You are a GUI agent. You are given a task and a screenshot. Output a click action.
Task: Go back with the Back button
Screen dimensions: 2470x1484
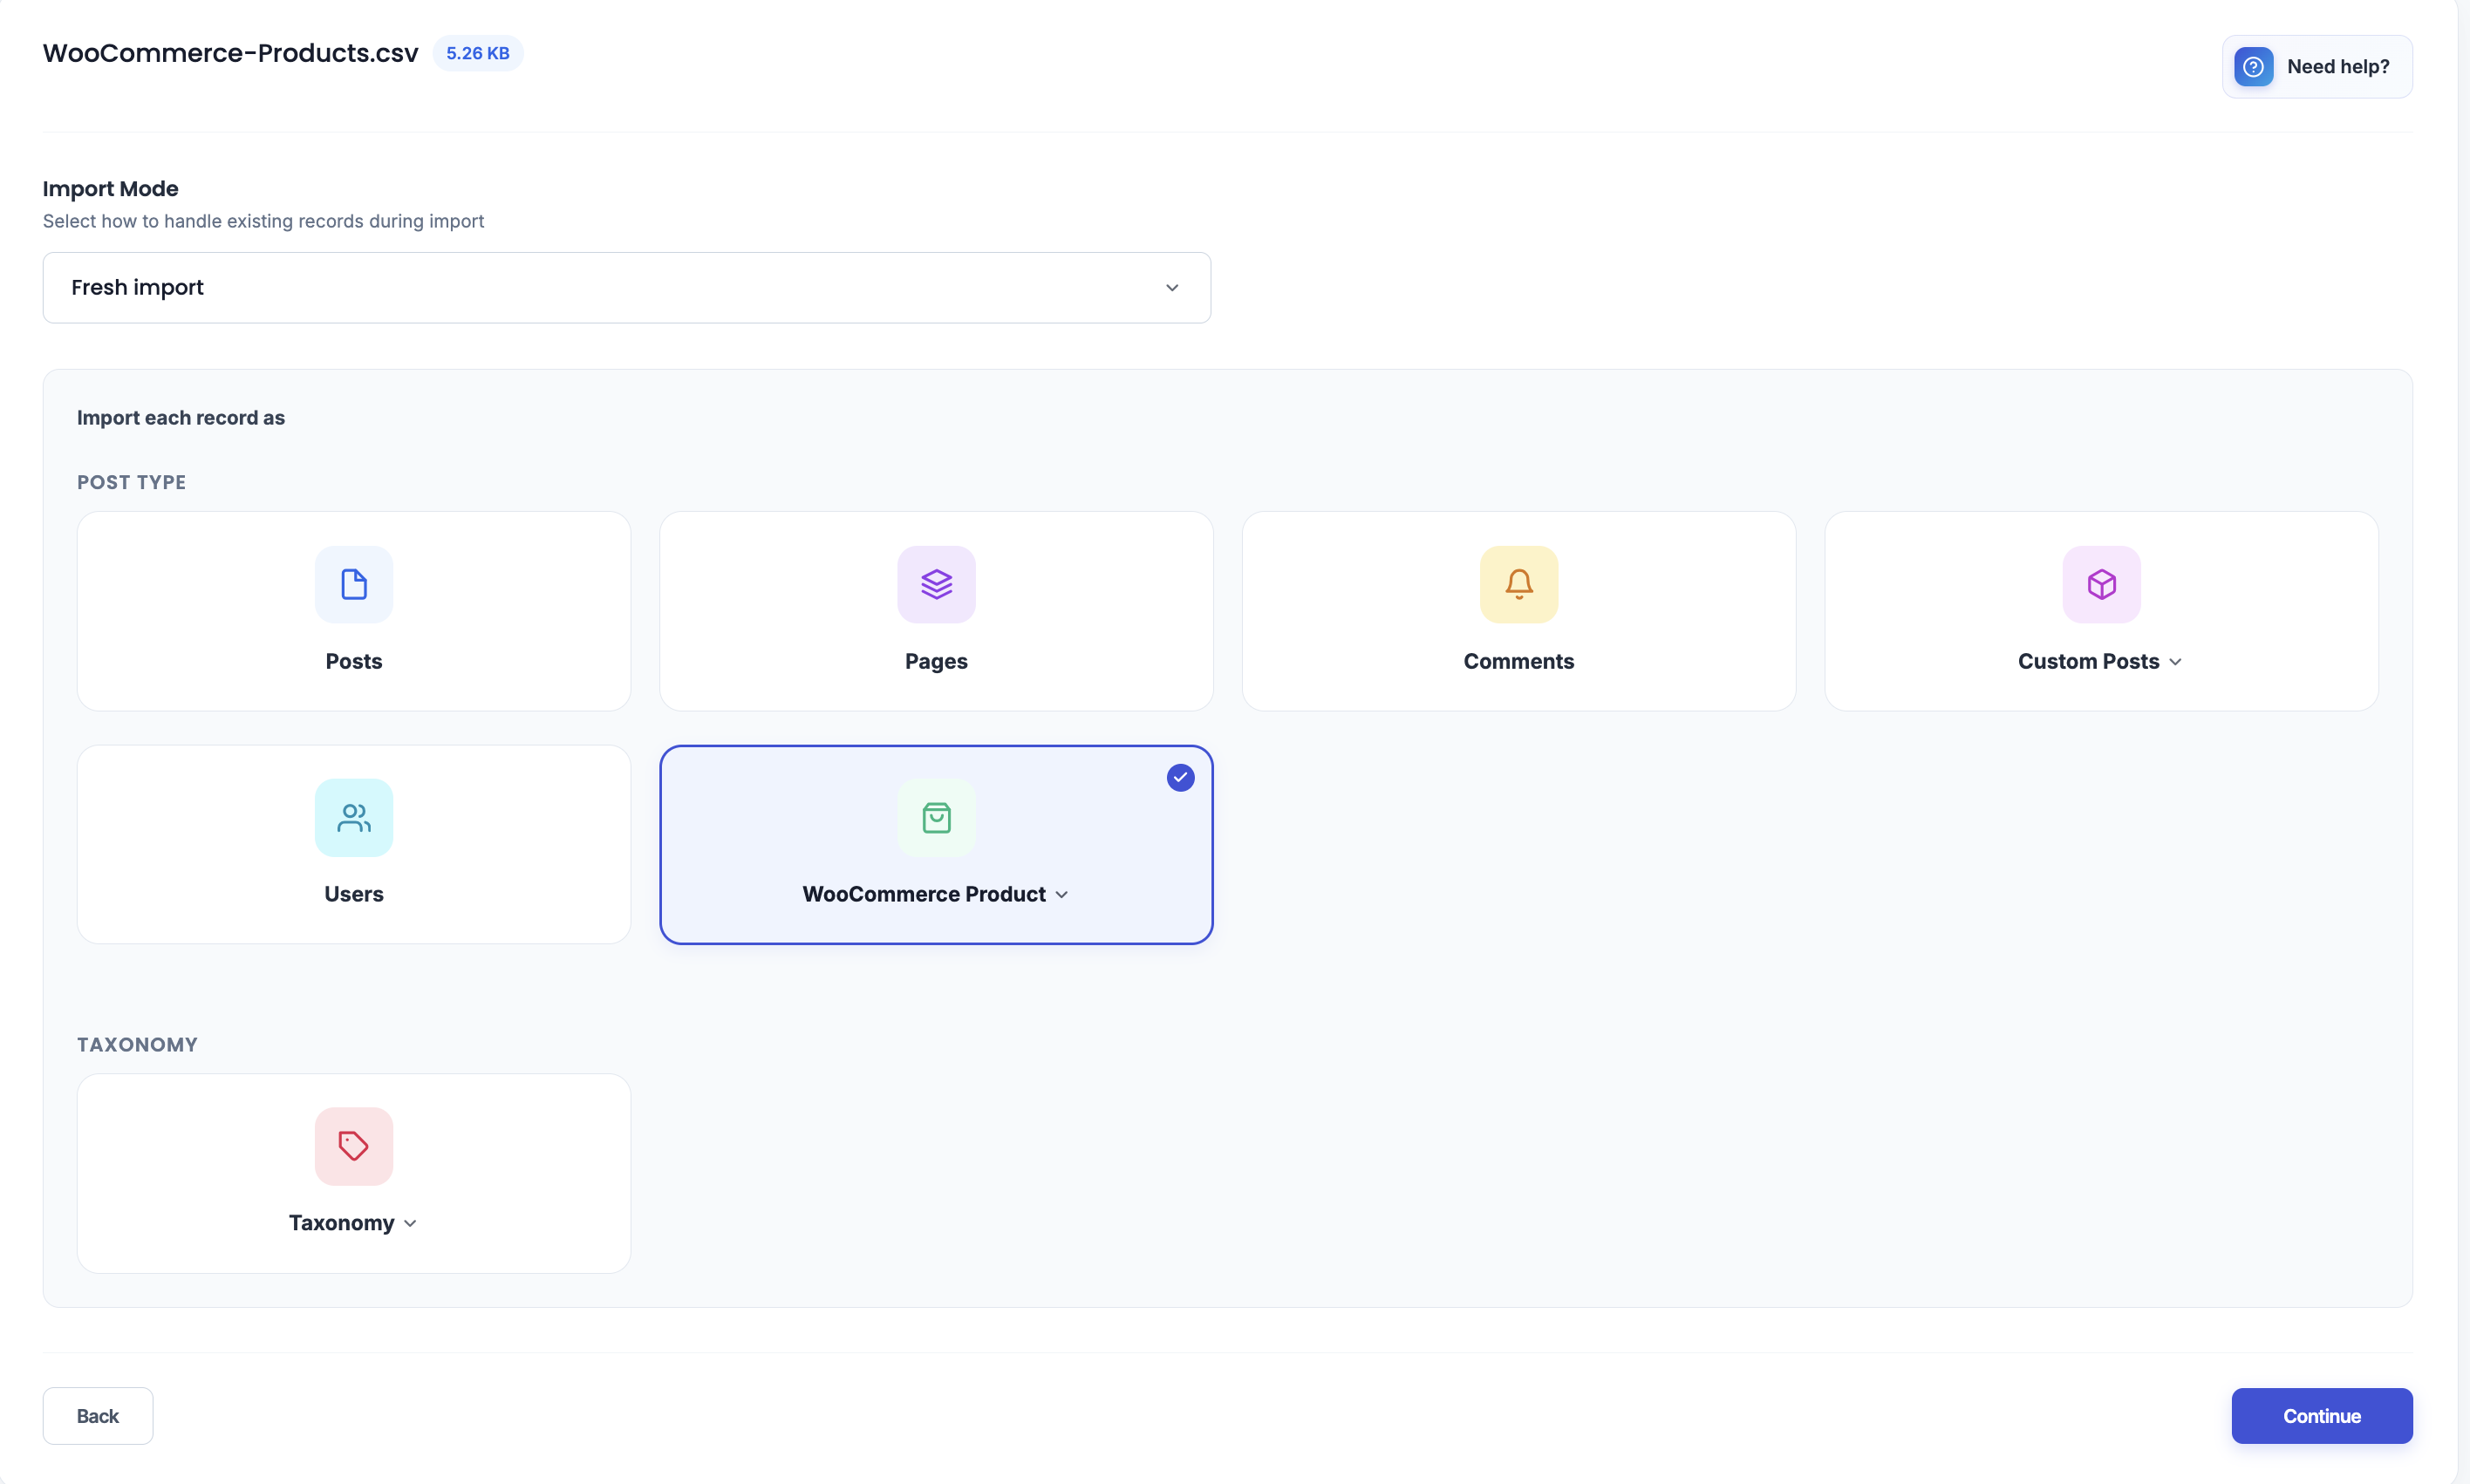pos(98,1416)
